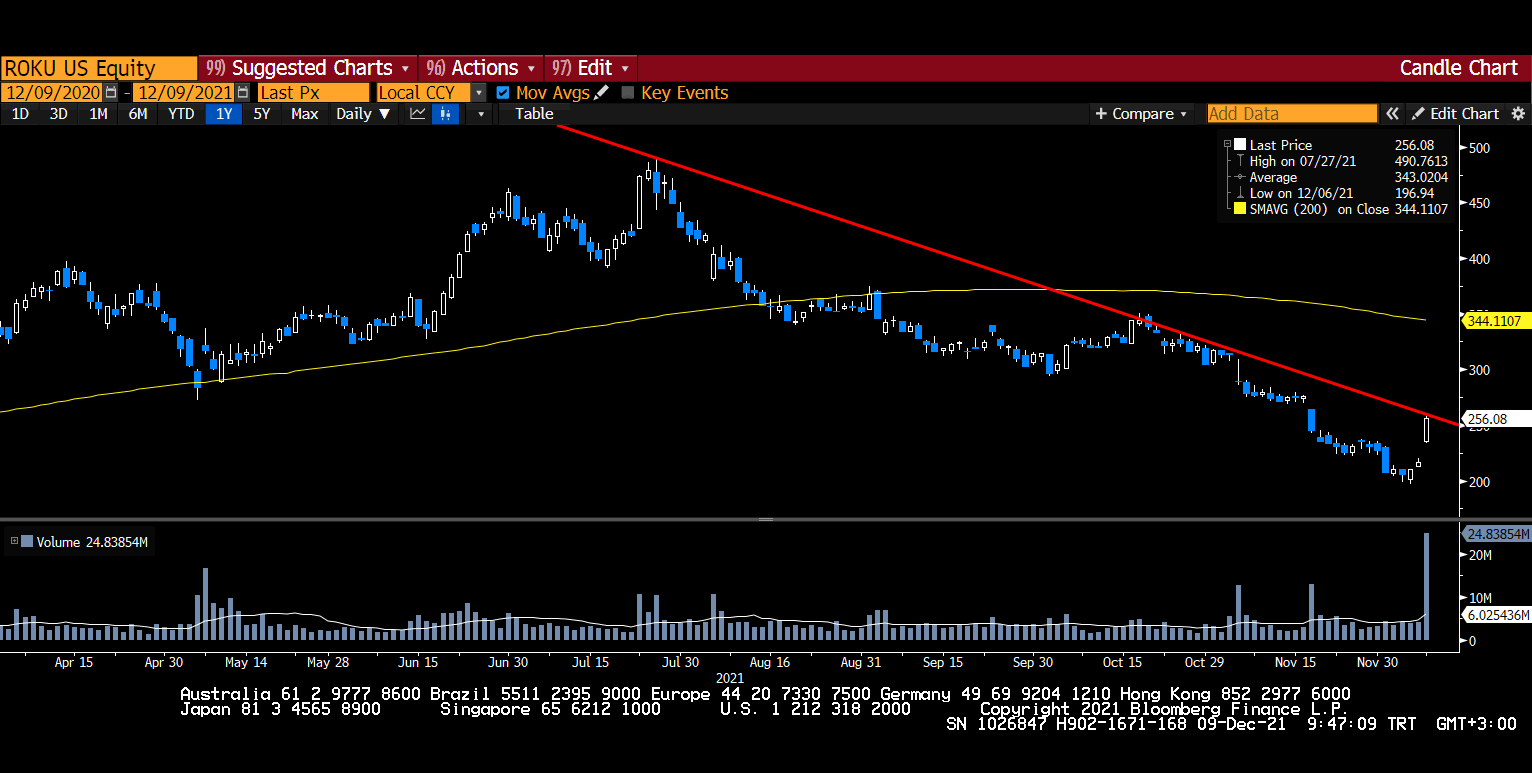Click the ROKU US Equity ticker field
Image resolution: width=1532 pixels, height=773 pixels.
click(99, 68)
